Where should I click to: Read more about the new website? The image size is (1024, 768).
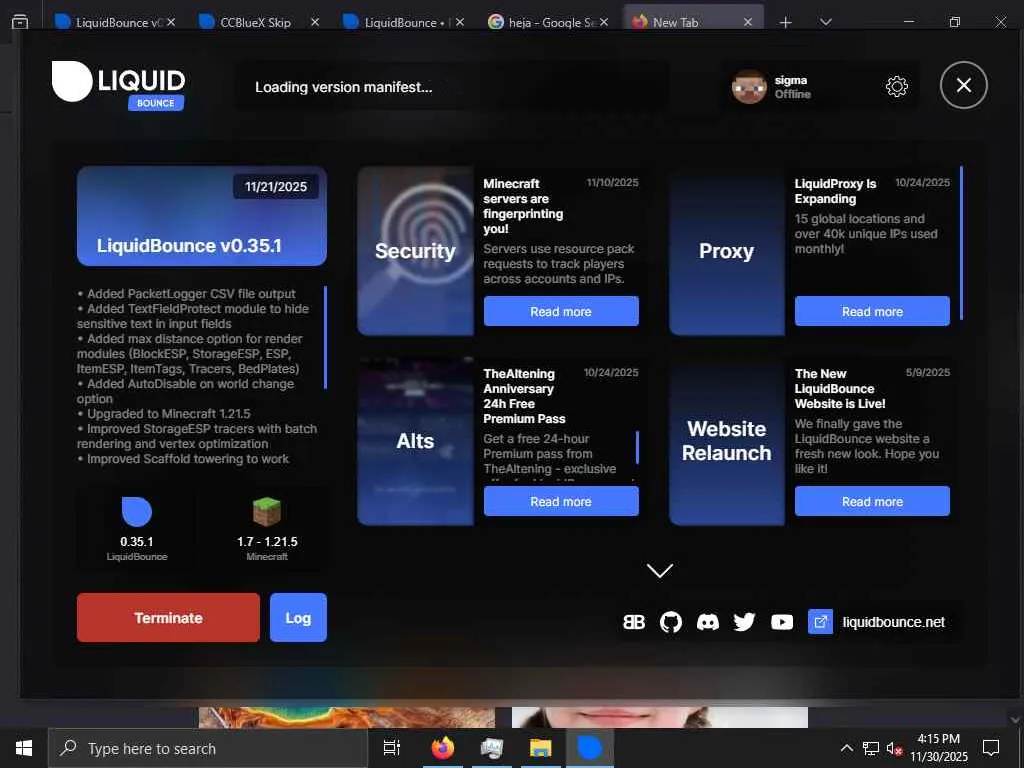coord(872,501)
